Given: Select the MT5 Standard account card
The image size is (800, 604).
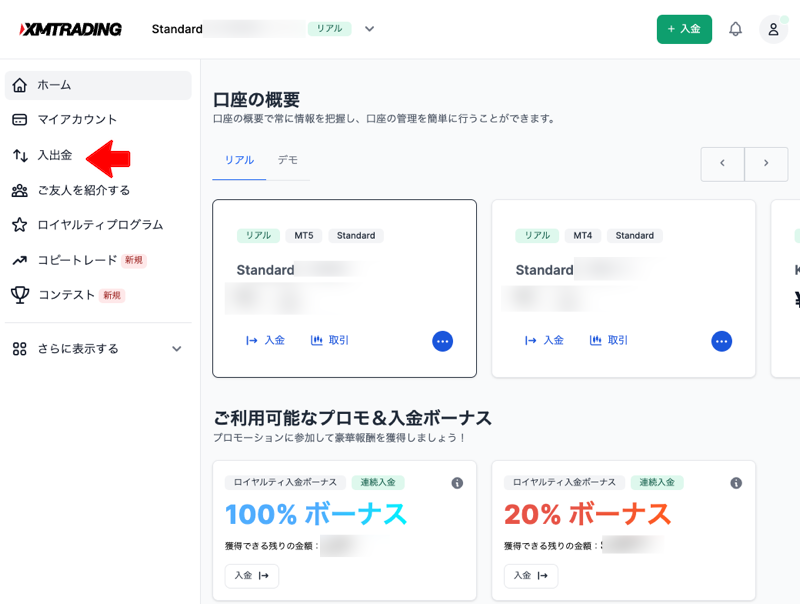Looking at the screenshot, I should 344,288.
